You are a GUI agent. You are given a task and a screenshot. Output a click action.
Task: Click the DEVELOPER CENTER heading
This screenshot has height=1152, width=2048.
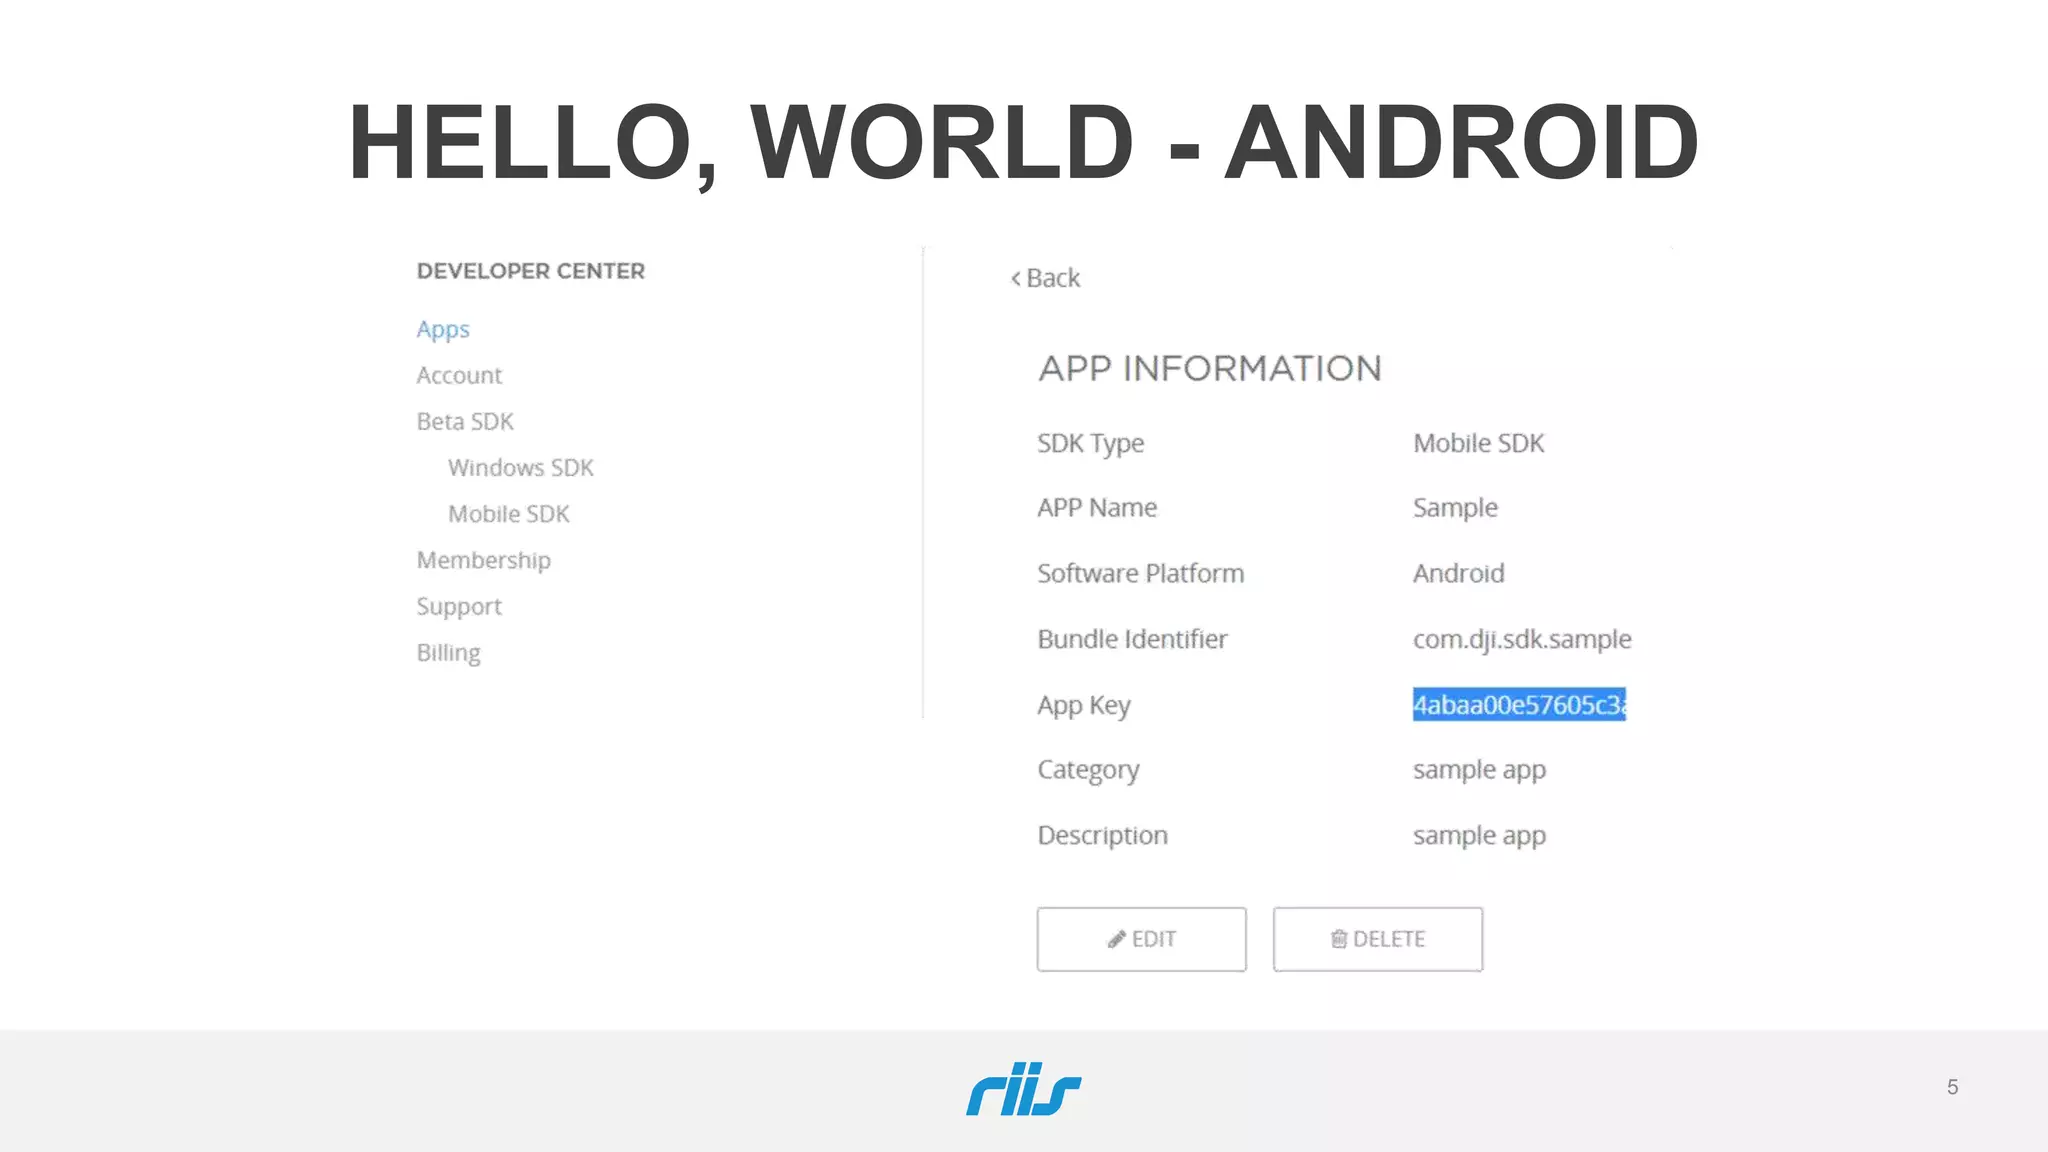click(530, 271)
